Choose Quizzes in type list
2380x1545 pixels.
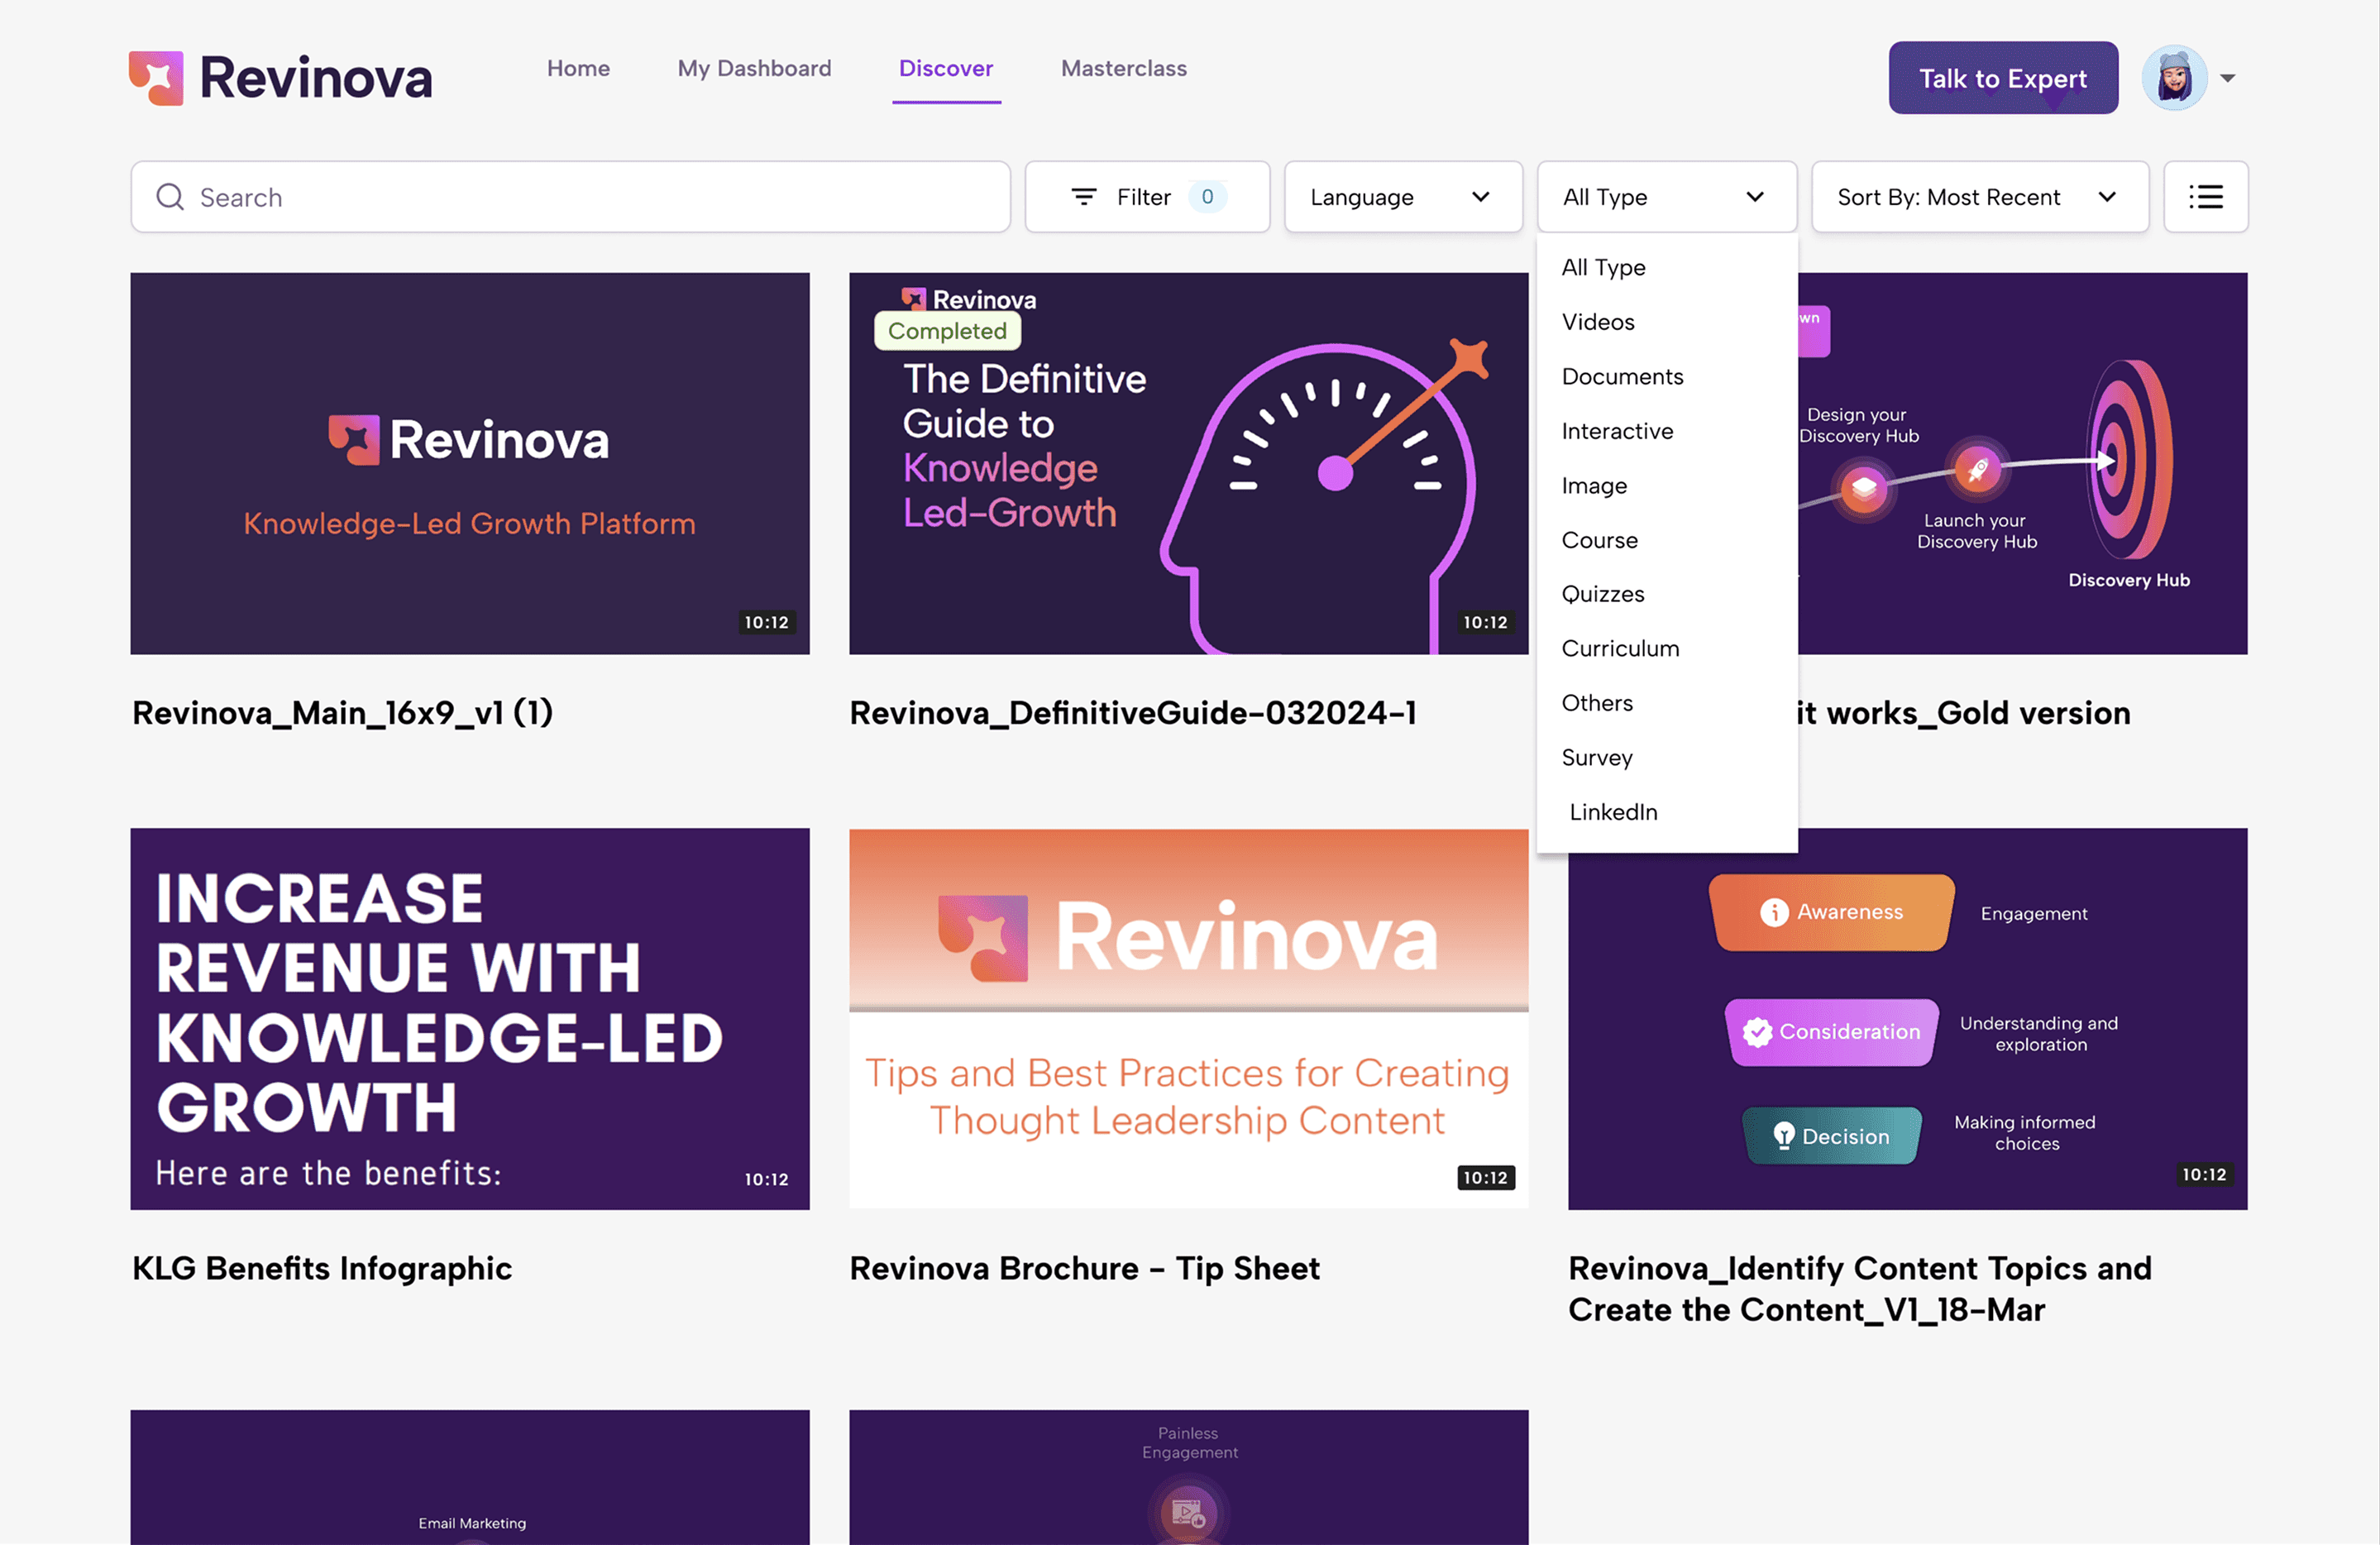(x=1602, y=594)
